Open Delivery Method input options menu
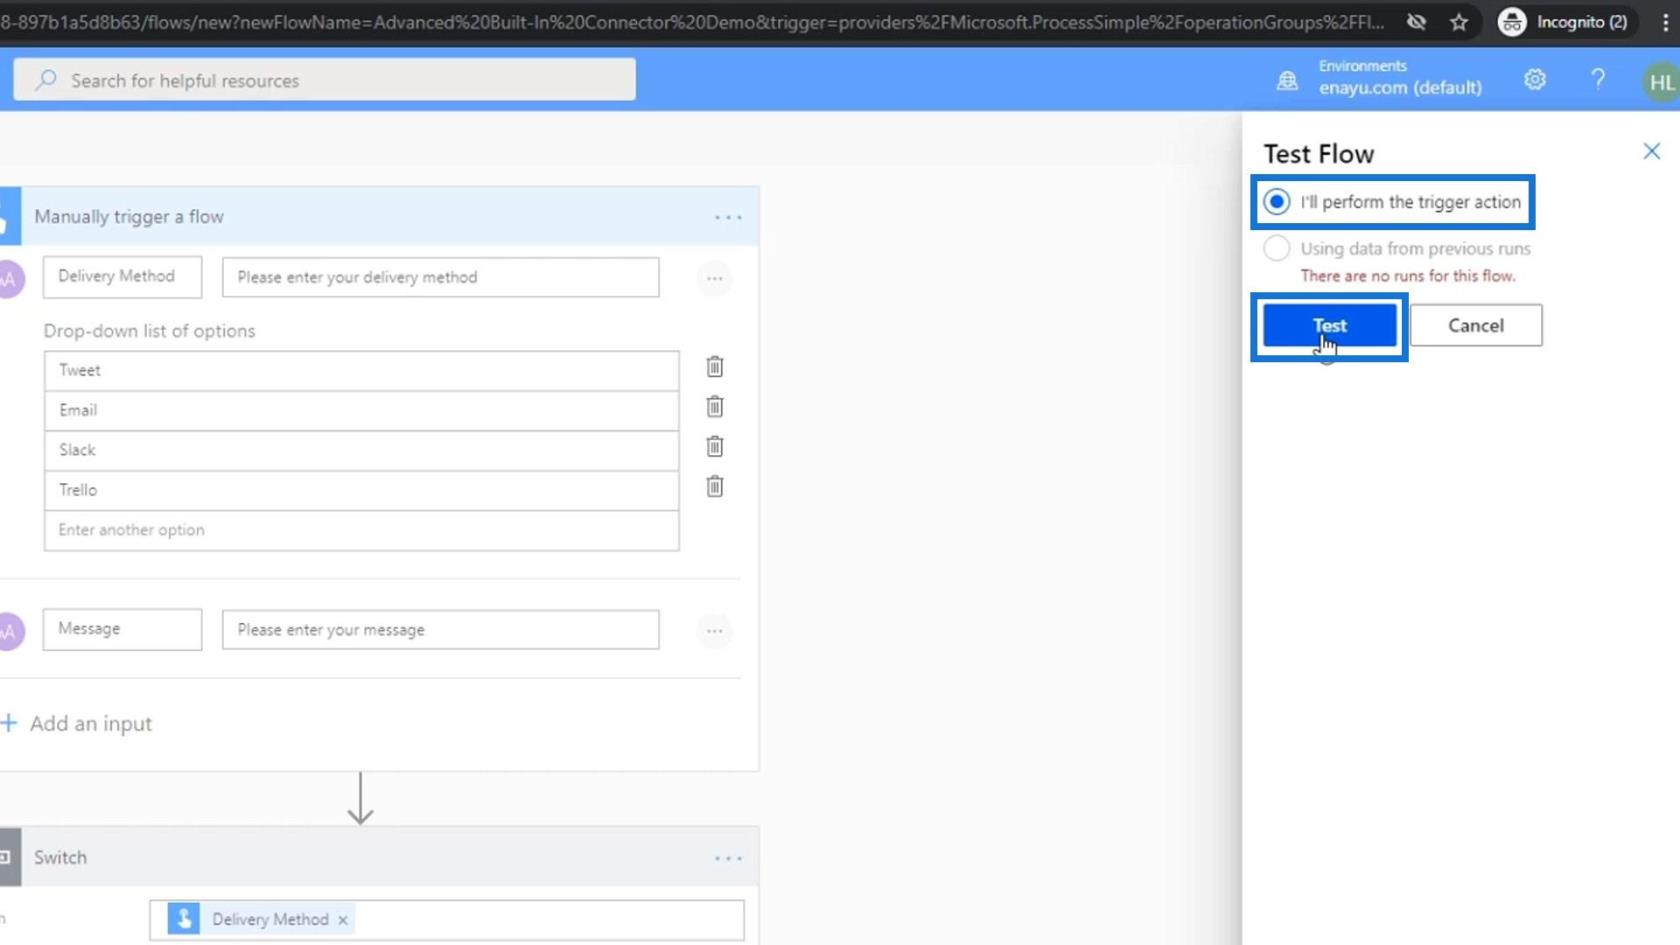 (x=714, y=279)
